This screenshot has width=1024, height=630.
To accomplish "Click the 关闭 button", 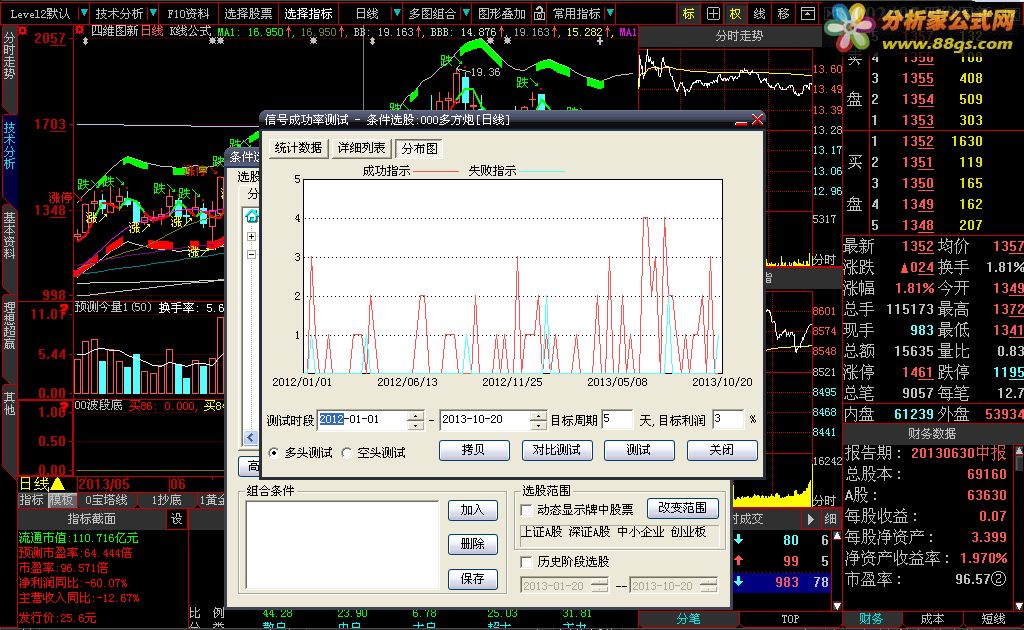I will point(722,450).
